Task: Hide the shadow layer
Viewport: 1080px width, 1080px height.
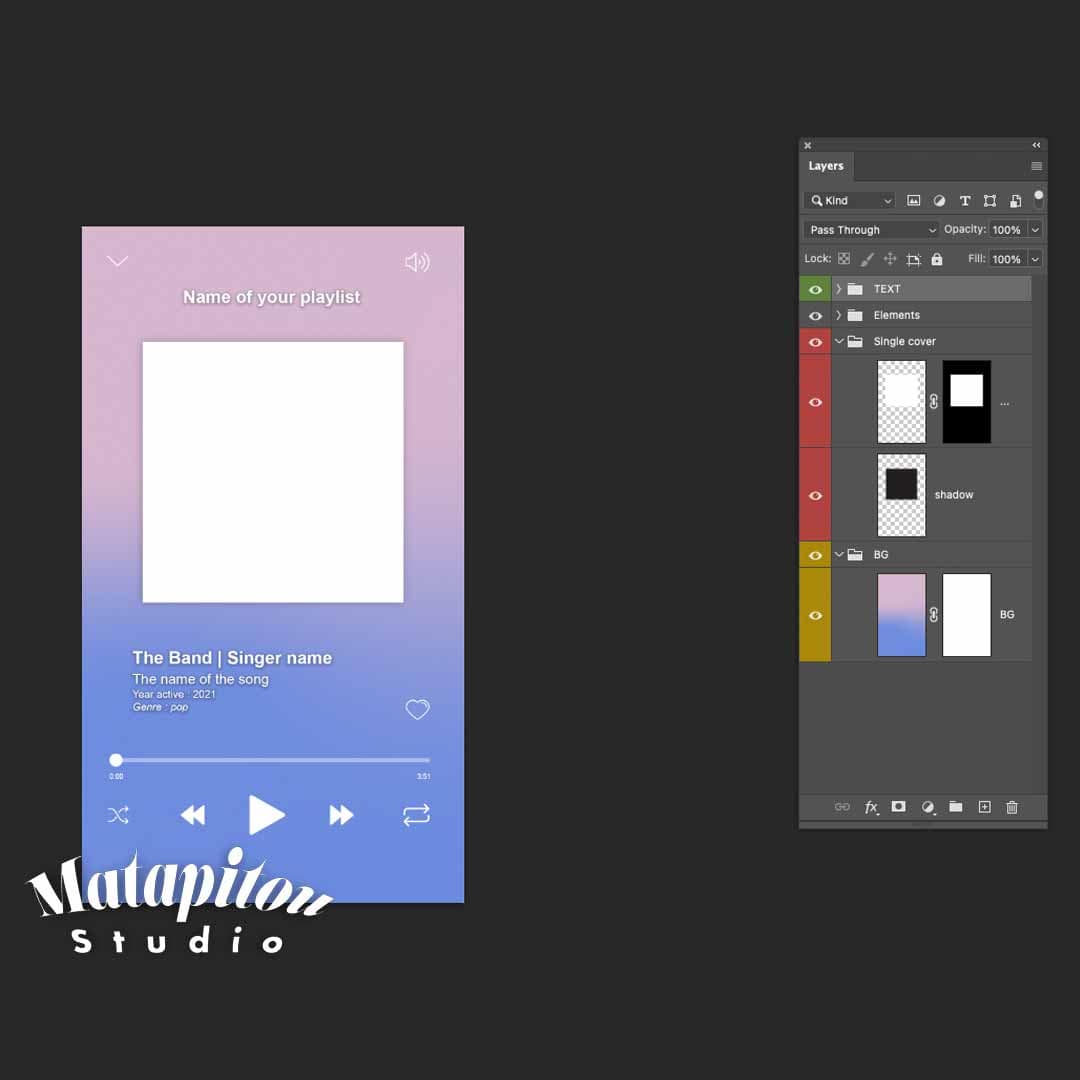Action: tap(815, 493)
